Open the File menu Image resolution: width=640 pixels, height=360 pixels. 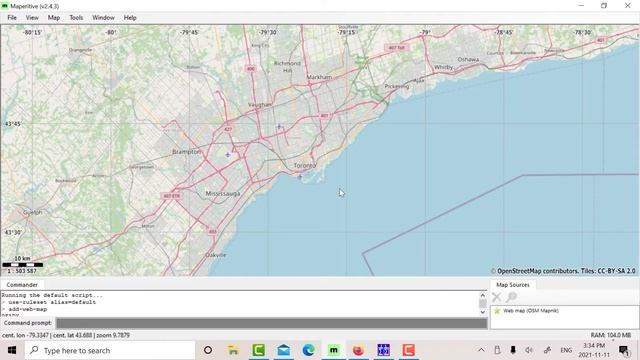(12, 18)
